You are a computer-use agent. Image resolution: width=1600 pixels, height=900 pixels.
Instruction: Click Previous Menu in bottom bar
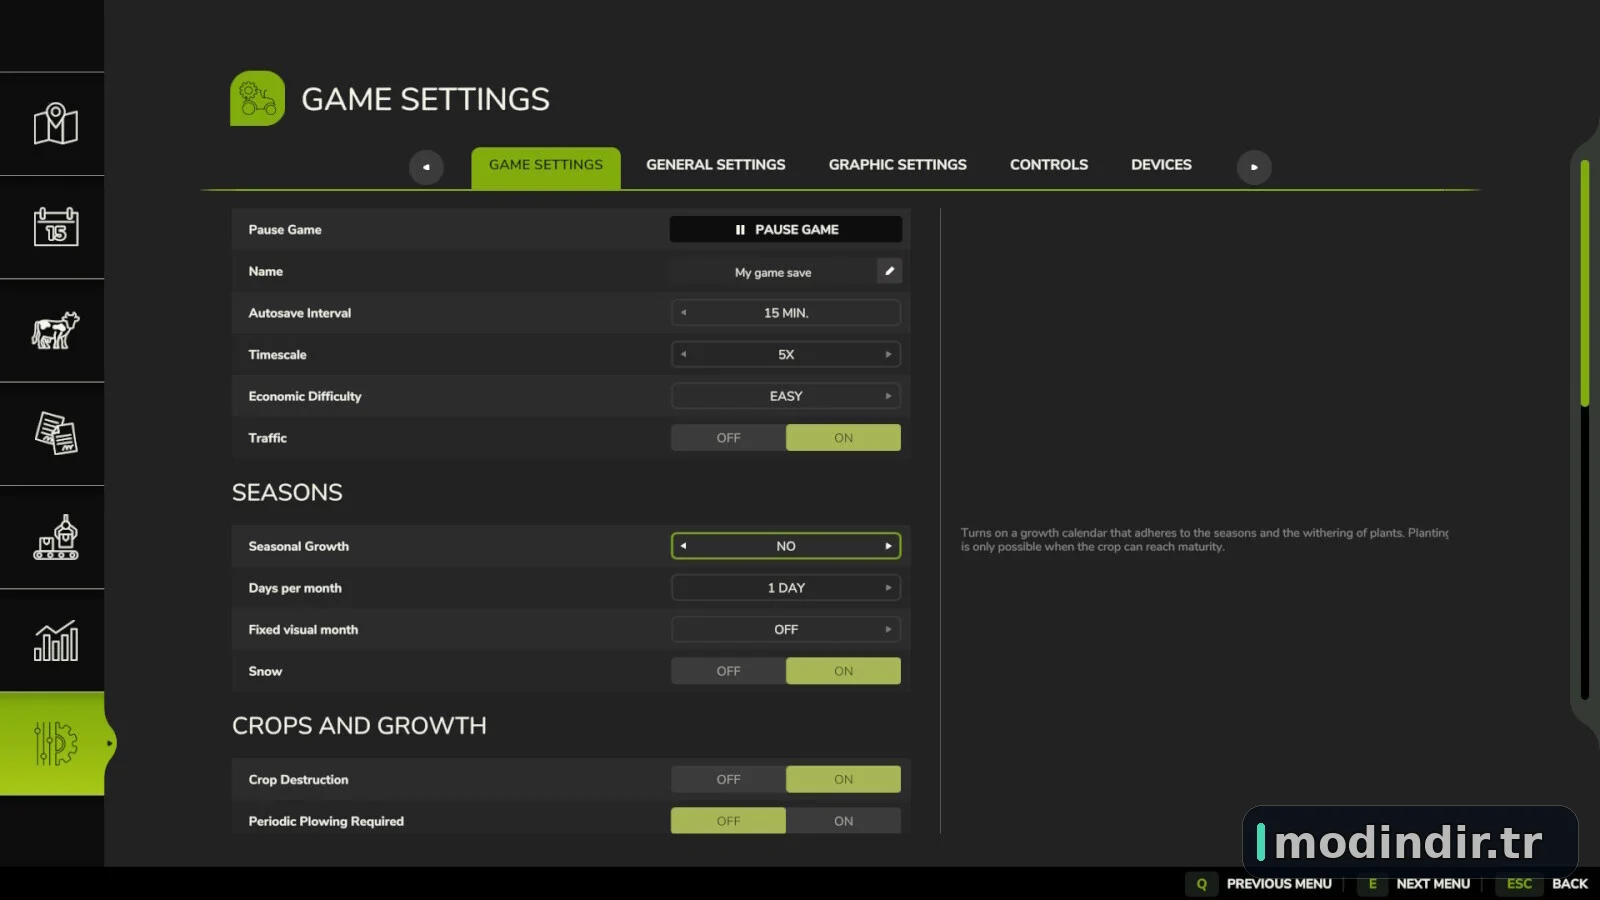click(1279, 884)
